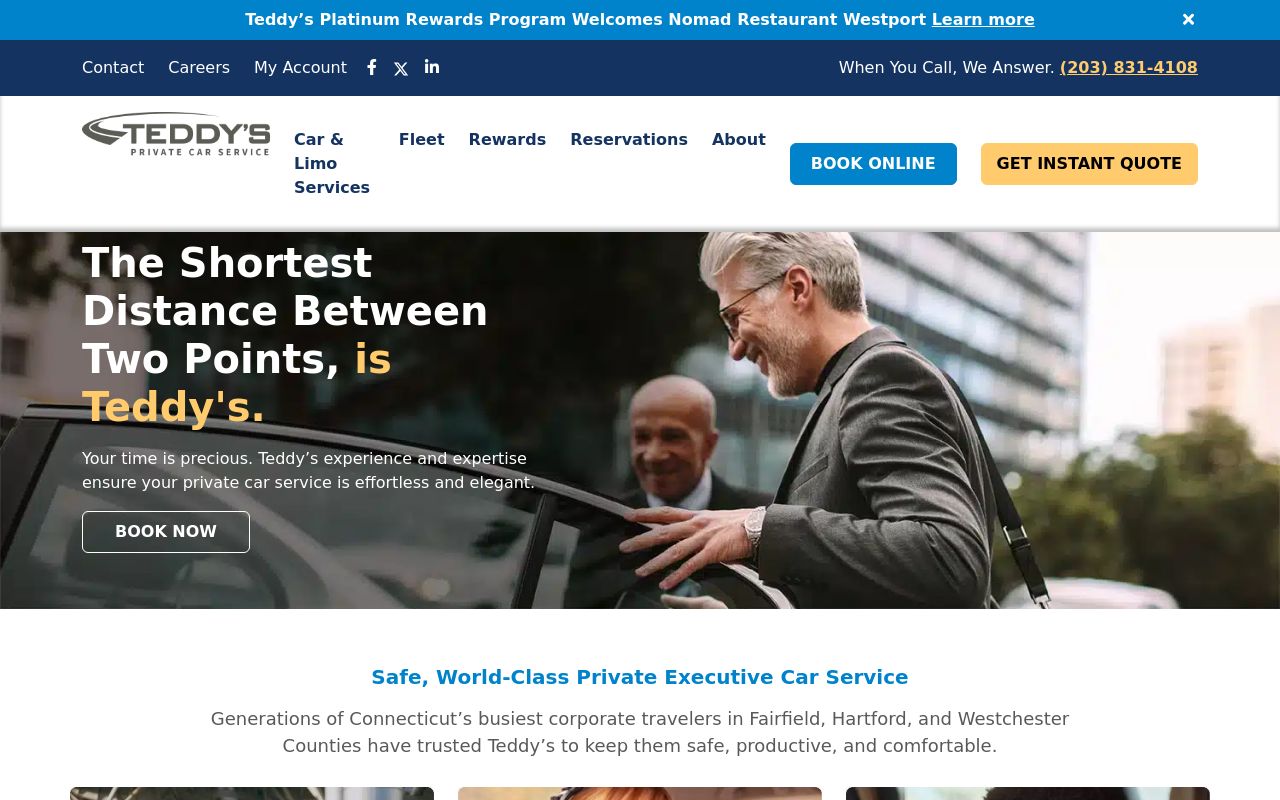Open Teddy's X (Twitter) profile icon
The height and width of the screenshot is (800, 1280).
(x=401, y=69)
